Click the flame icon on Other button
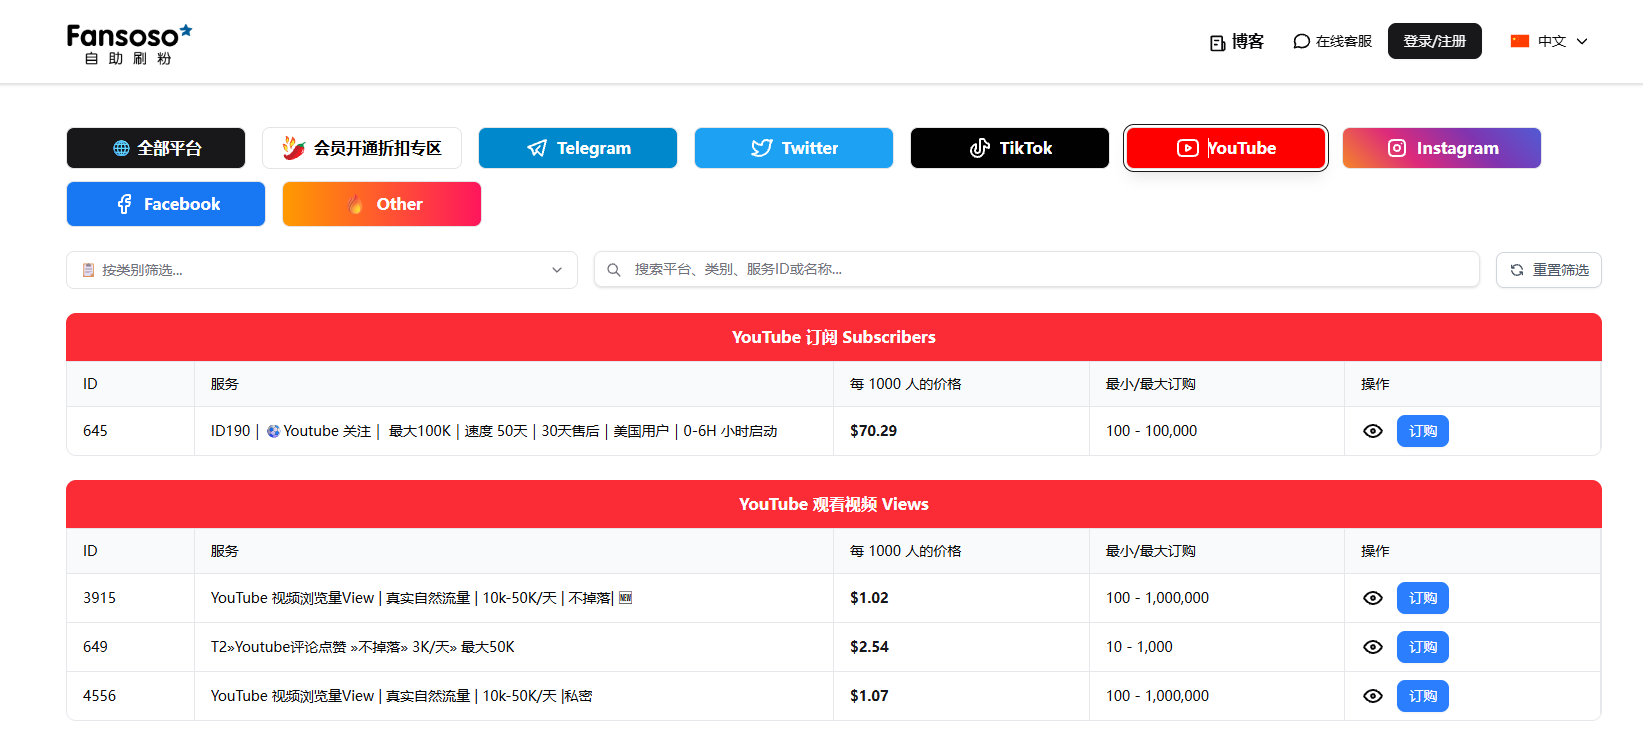Viewport: 1643px width, 730px height. click(x=355, y=204)
